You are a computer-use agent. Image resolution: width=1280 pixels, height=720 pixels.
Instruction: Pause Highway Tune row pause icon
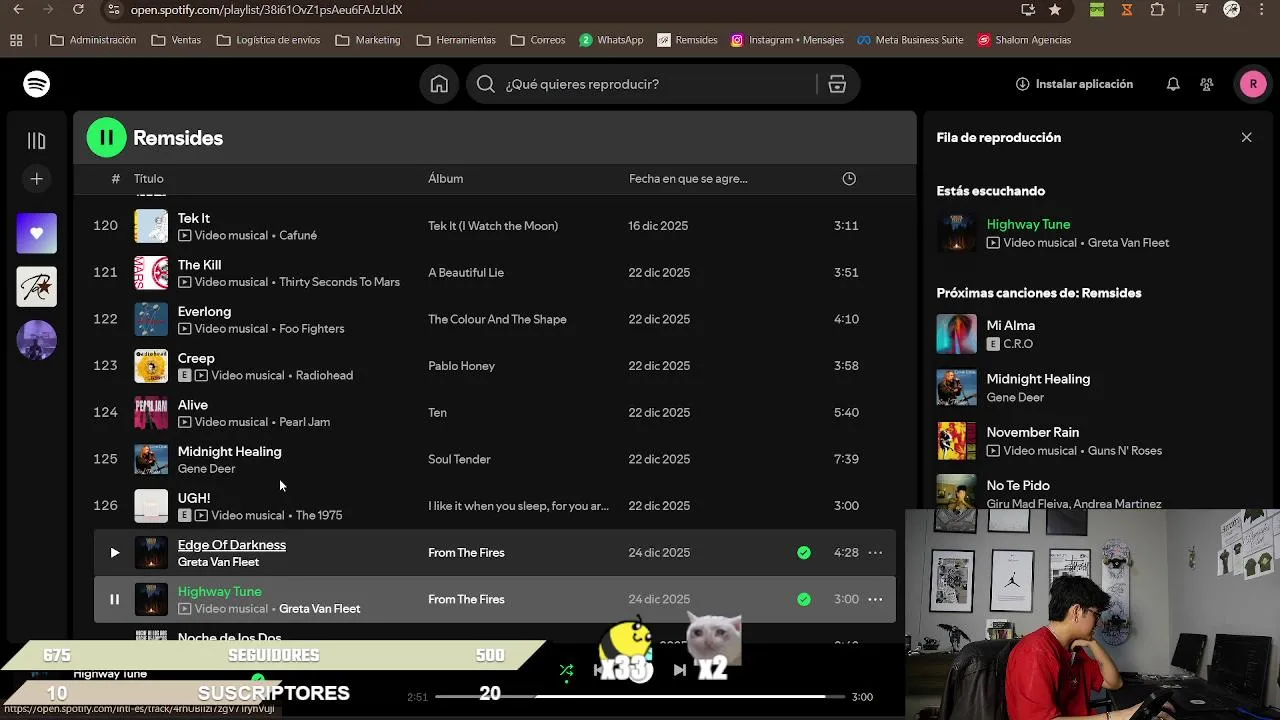coord(114,599)
